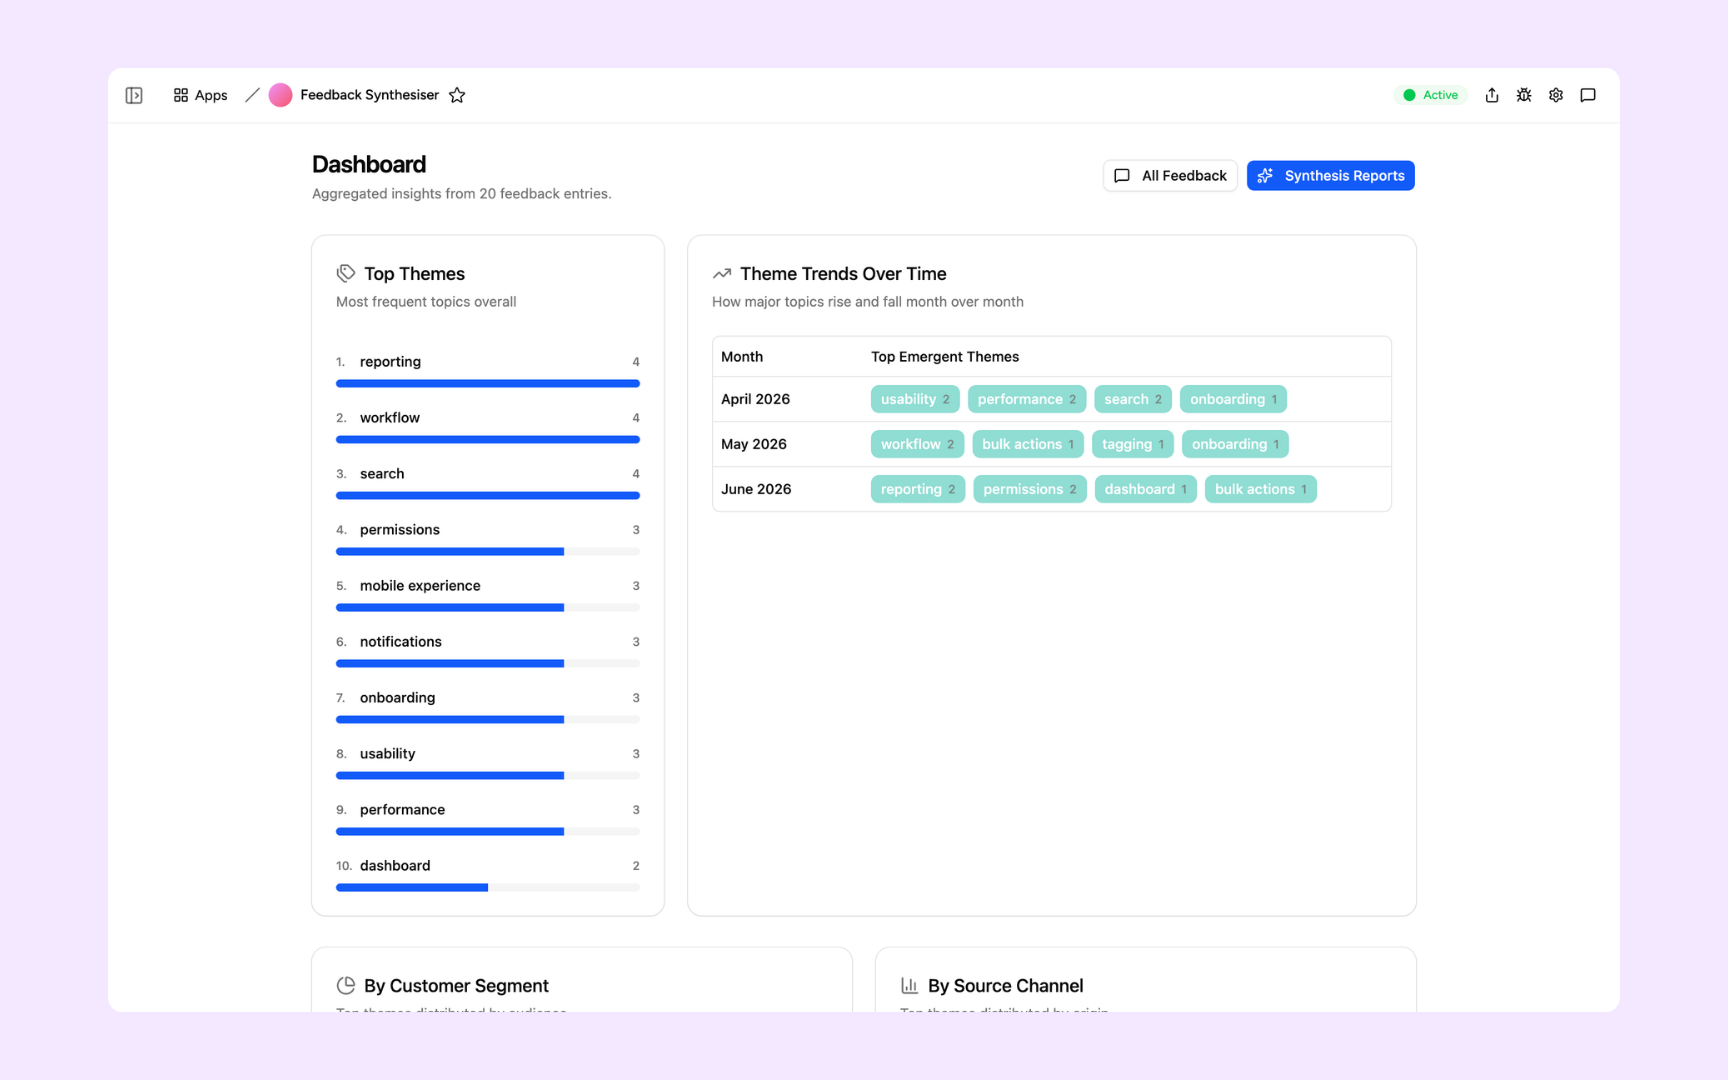1728x1080 pixels.
Task: Click the usability tag in April 2026
Action: [x=915, y=399]
